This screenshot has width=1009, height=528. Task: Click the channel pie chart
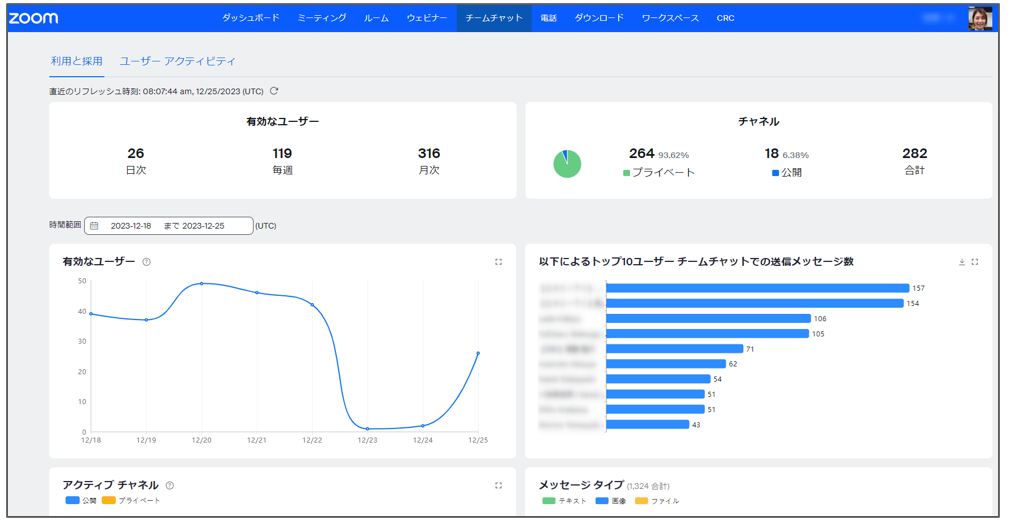point(567,163)
